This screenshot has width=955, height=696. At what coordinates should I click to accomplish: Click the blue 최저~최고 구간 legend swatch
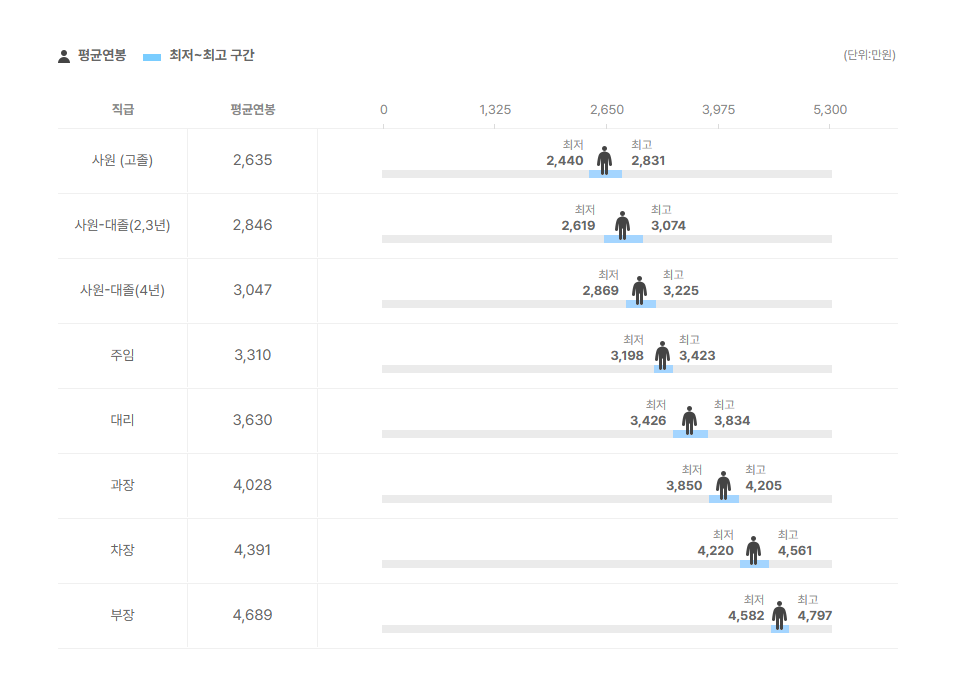click(x=152, y=57)
